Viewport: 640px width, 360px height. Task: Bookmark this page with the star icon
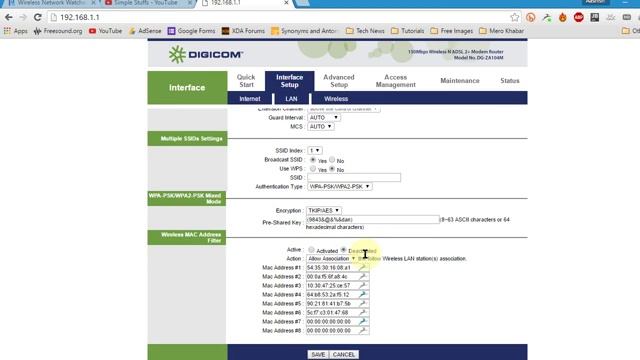point(514,18)
